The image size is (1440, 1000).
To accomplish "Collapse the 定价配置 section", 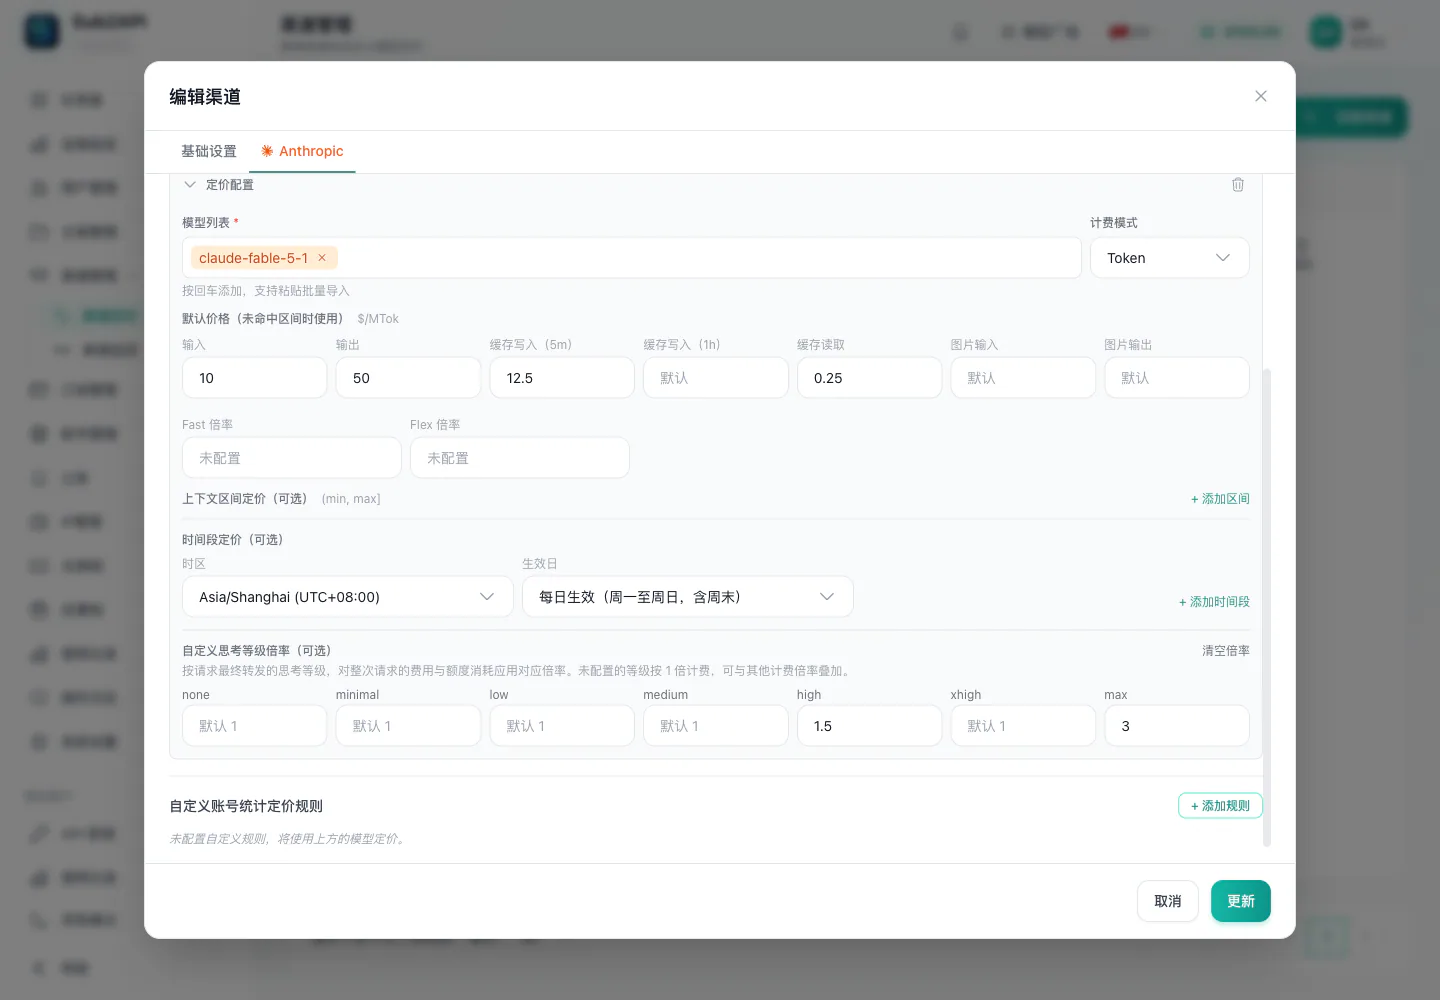I will (x=190, y=185).
